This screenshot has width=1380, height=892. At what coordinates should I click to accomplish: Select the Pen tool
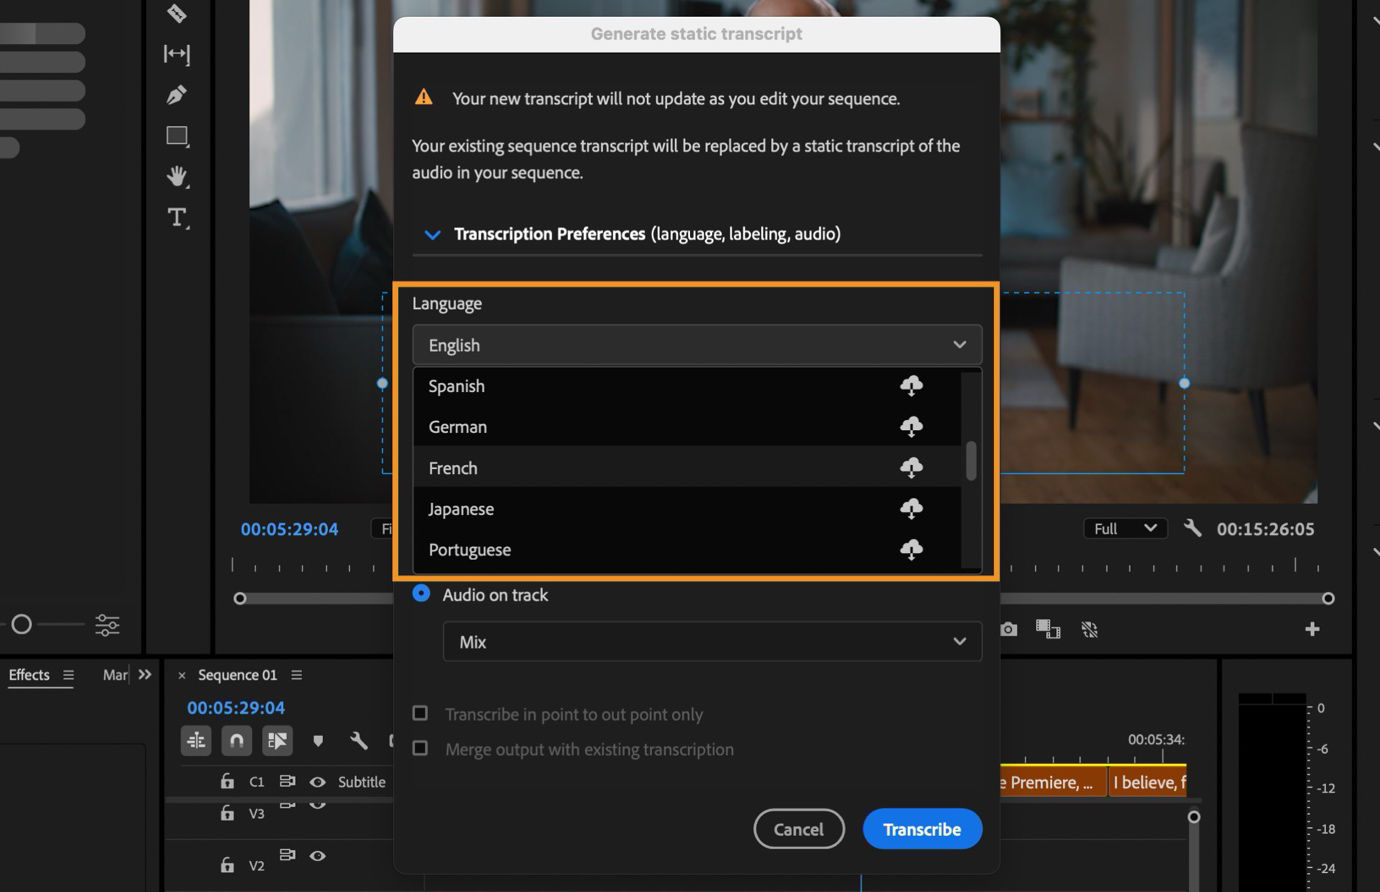(176, 94)
